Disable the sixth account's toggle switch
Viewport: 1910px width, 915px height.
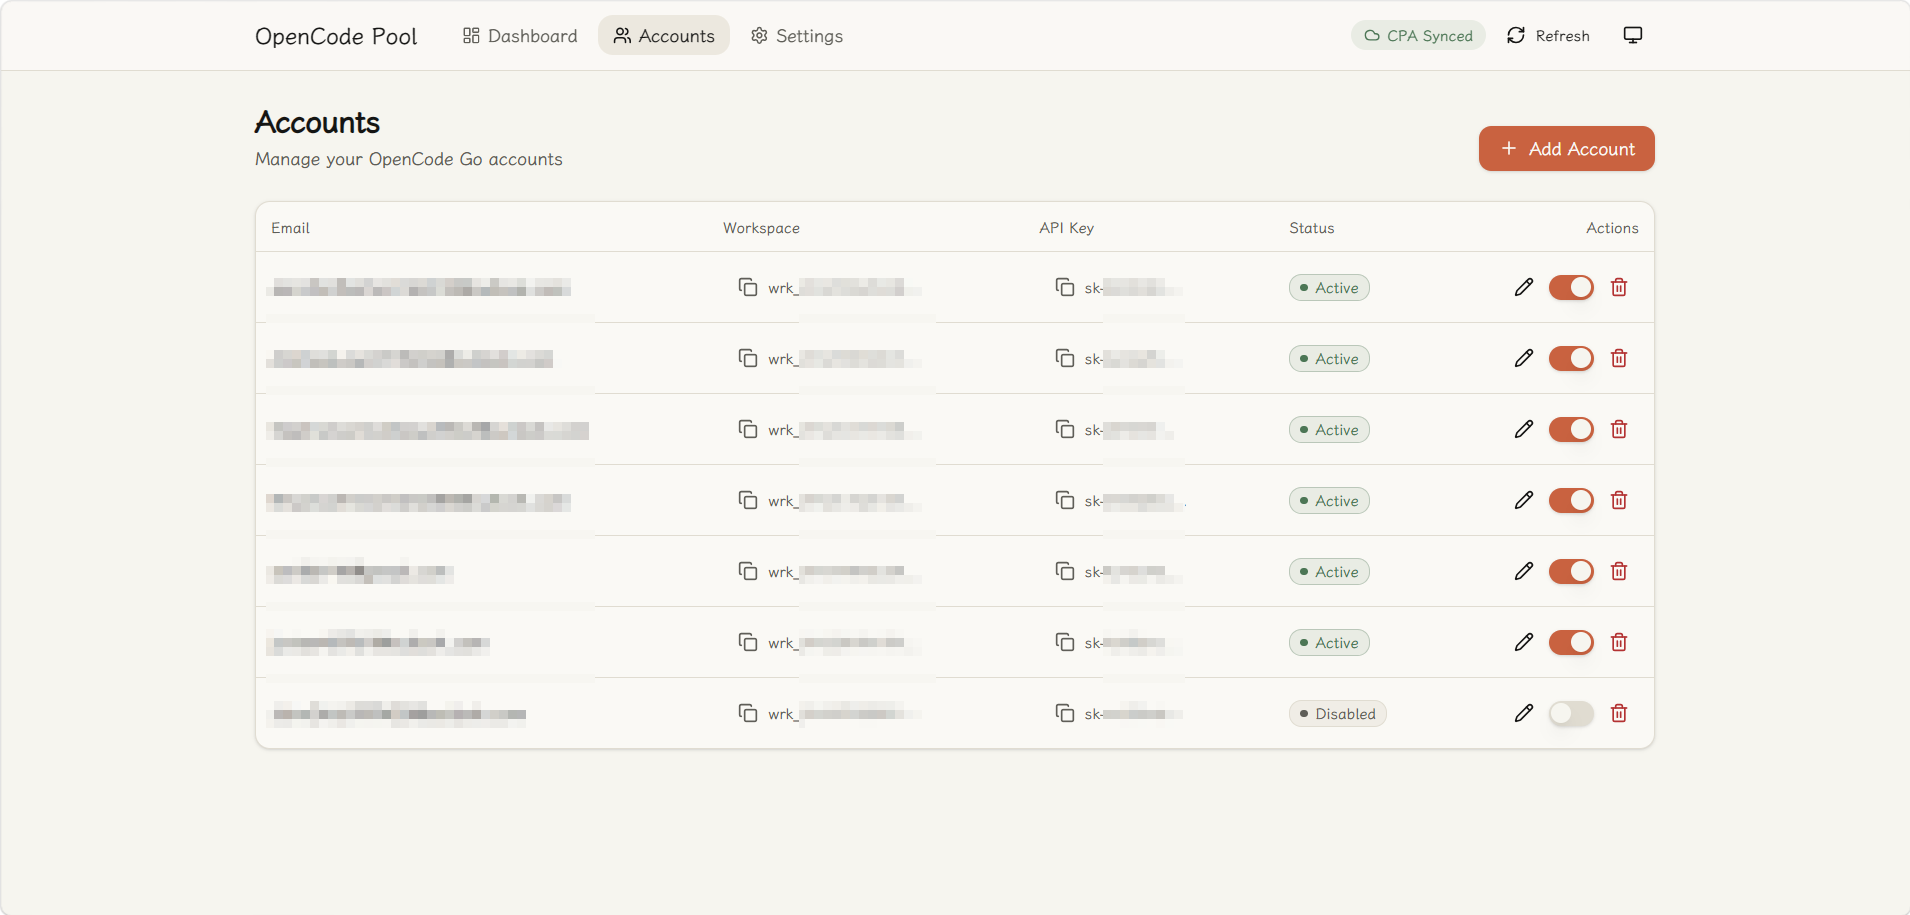[x=1571, y=642]
